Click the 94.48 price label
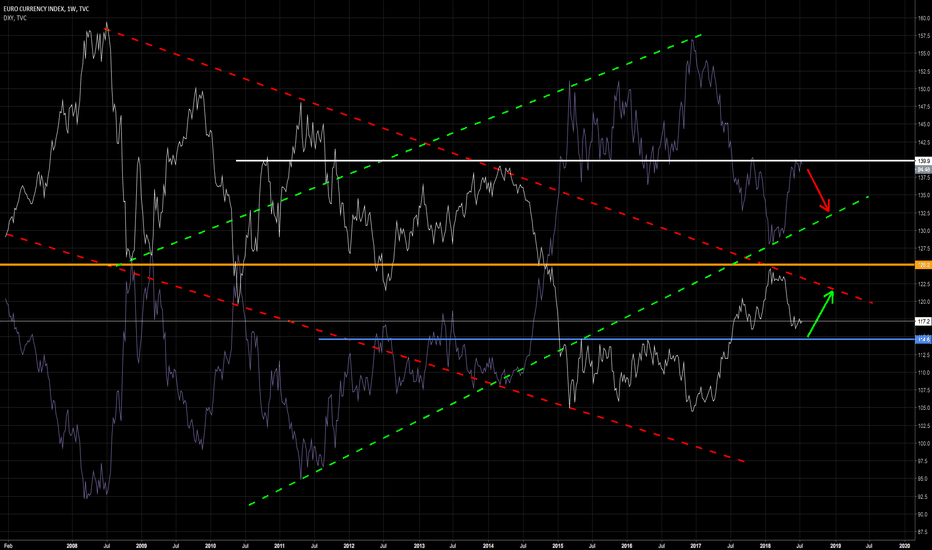Screen dimensions: 932x550 pyautogui.click(x=923, y=169)
